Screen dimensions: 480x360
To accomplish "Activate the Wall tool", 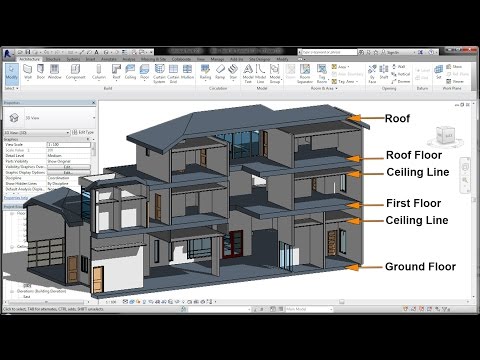I will coord(28,72).
